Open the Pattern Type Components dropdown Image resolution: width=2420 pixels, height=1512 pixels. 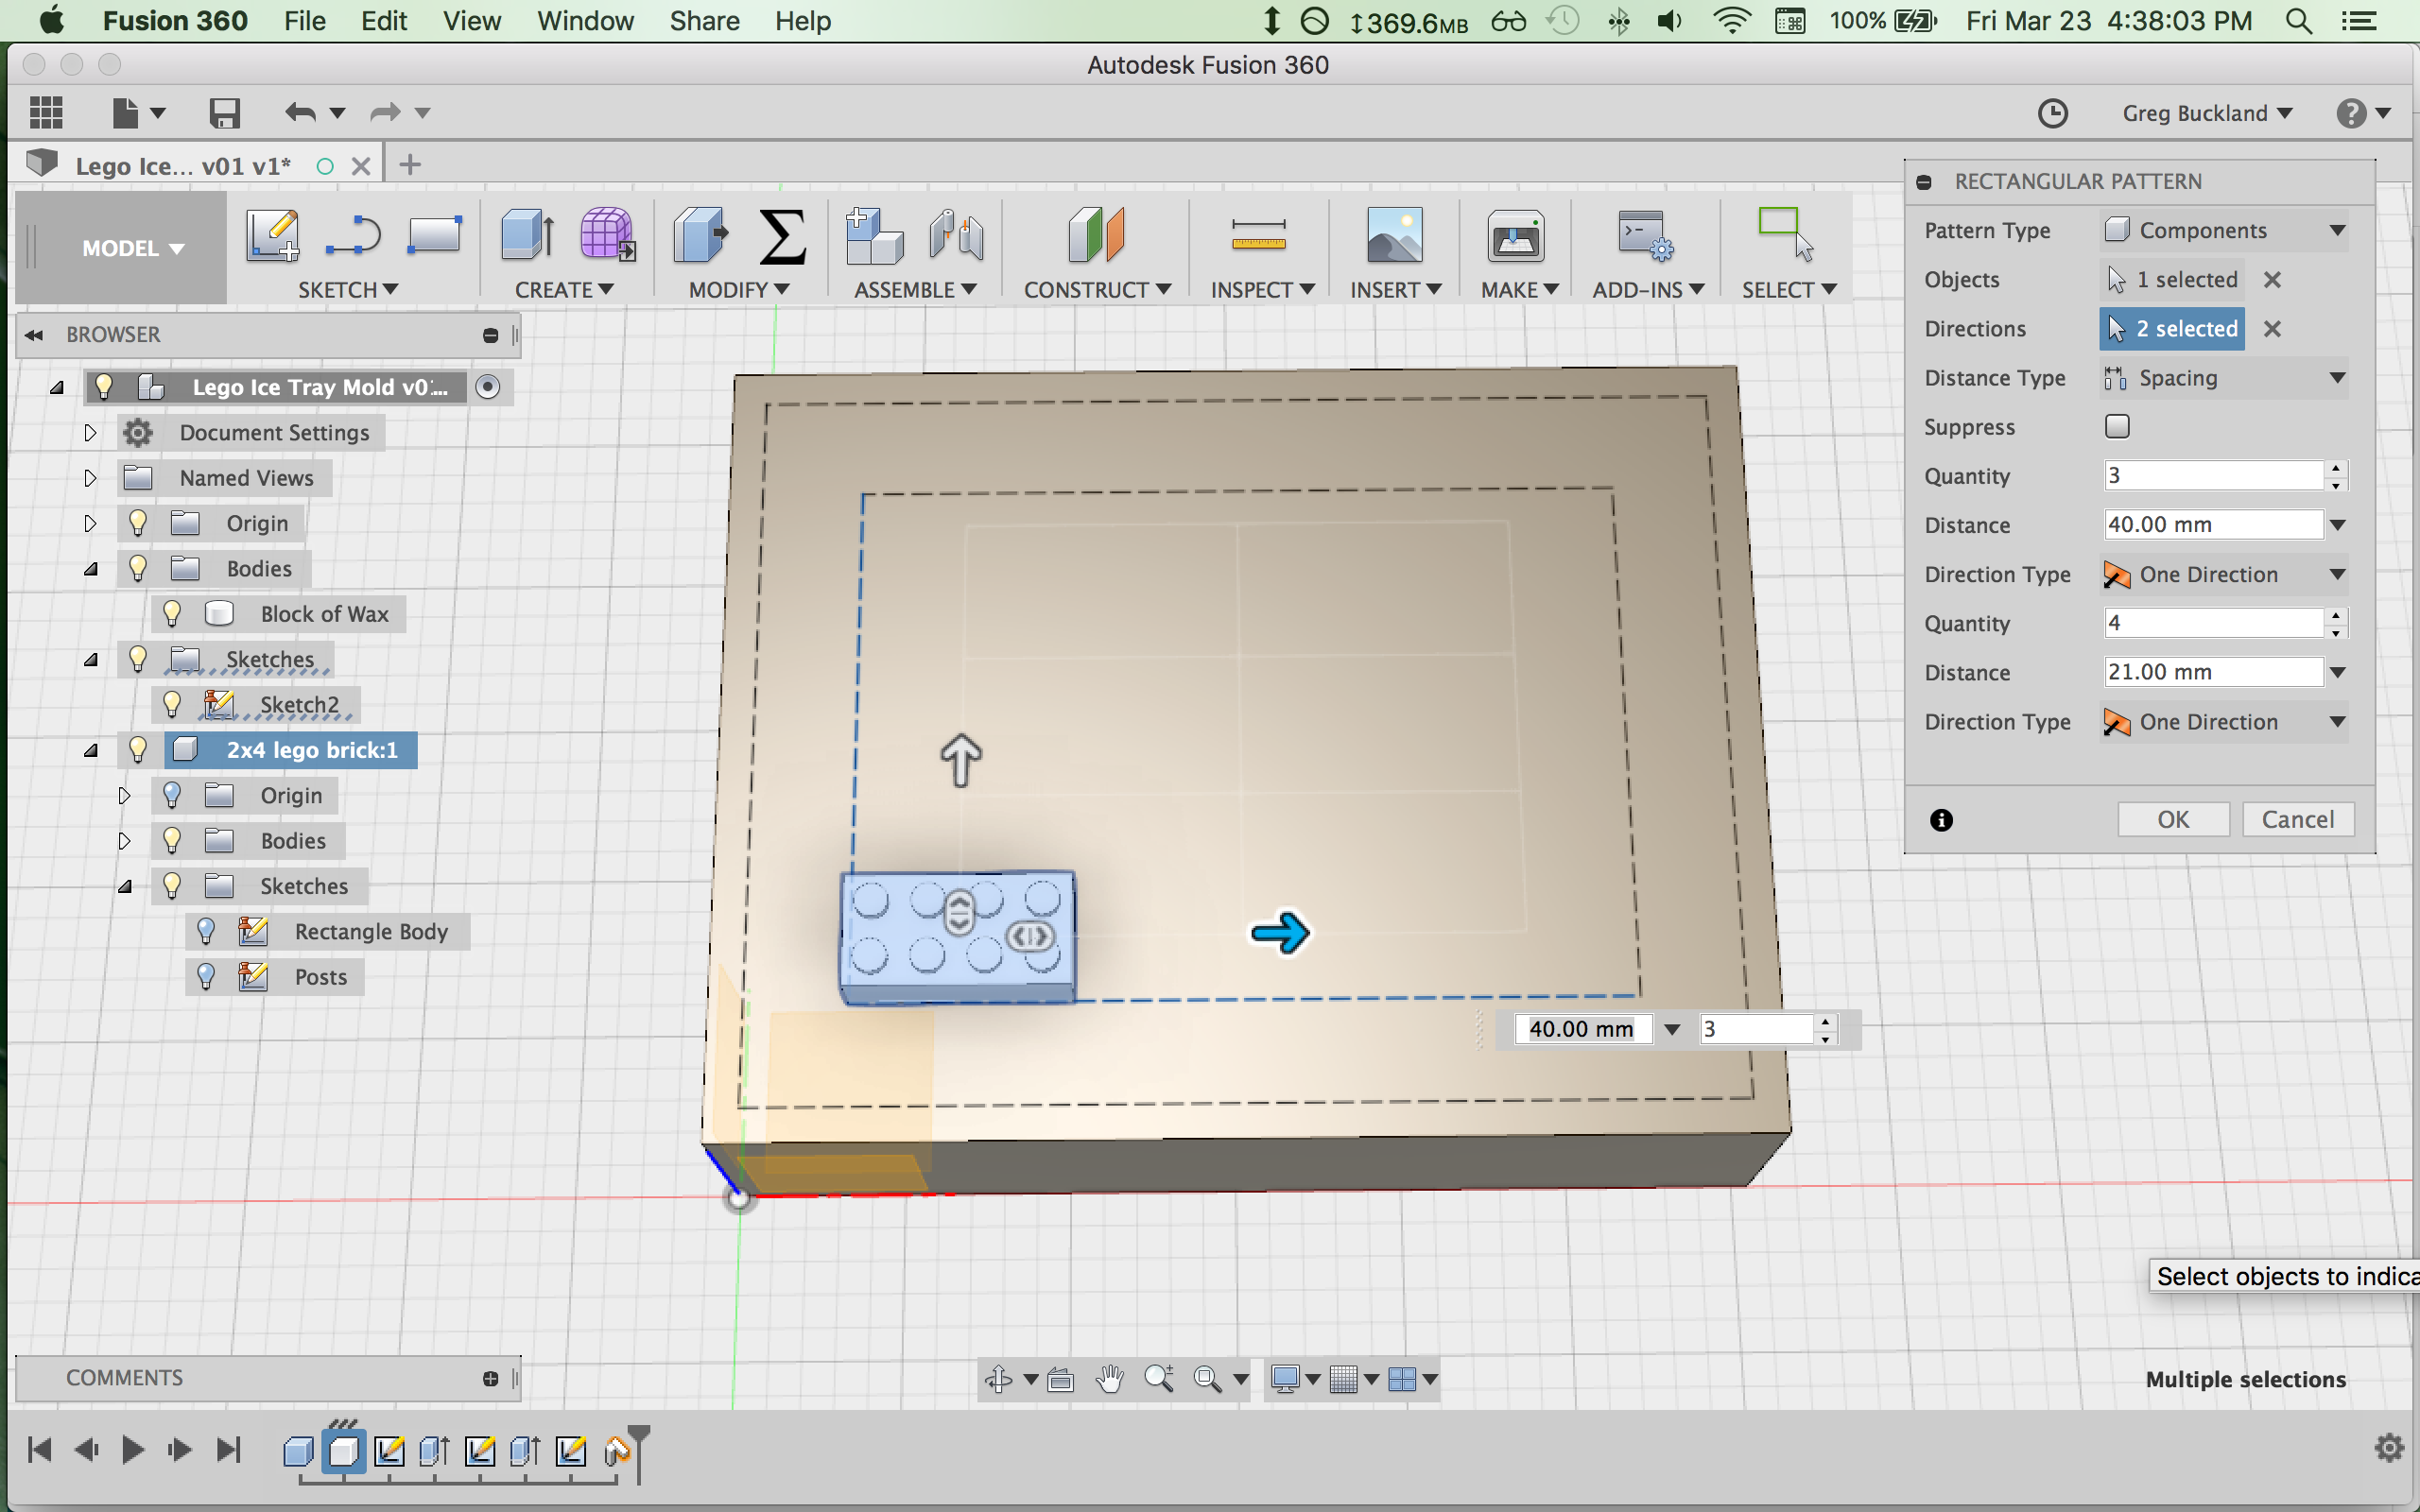2224,230
